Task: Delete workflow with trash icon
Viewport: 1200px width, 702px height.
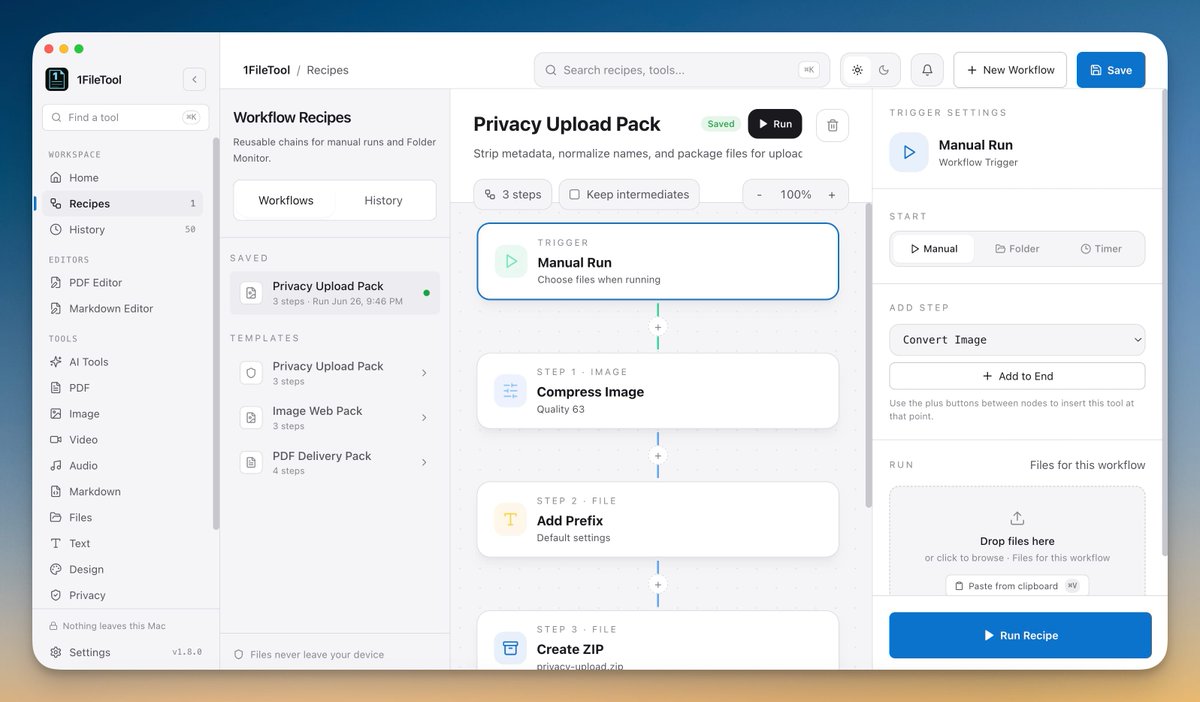Action: point(833,125)
